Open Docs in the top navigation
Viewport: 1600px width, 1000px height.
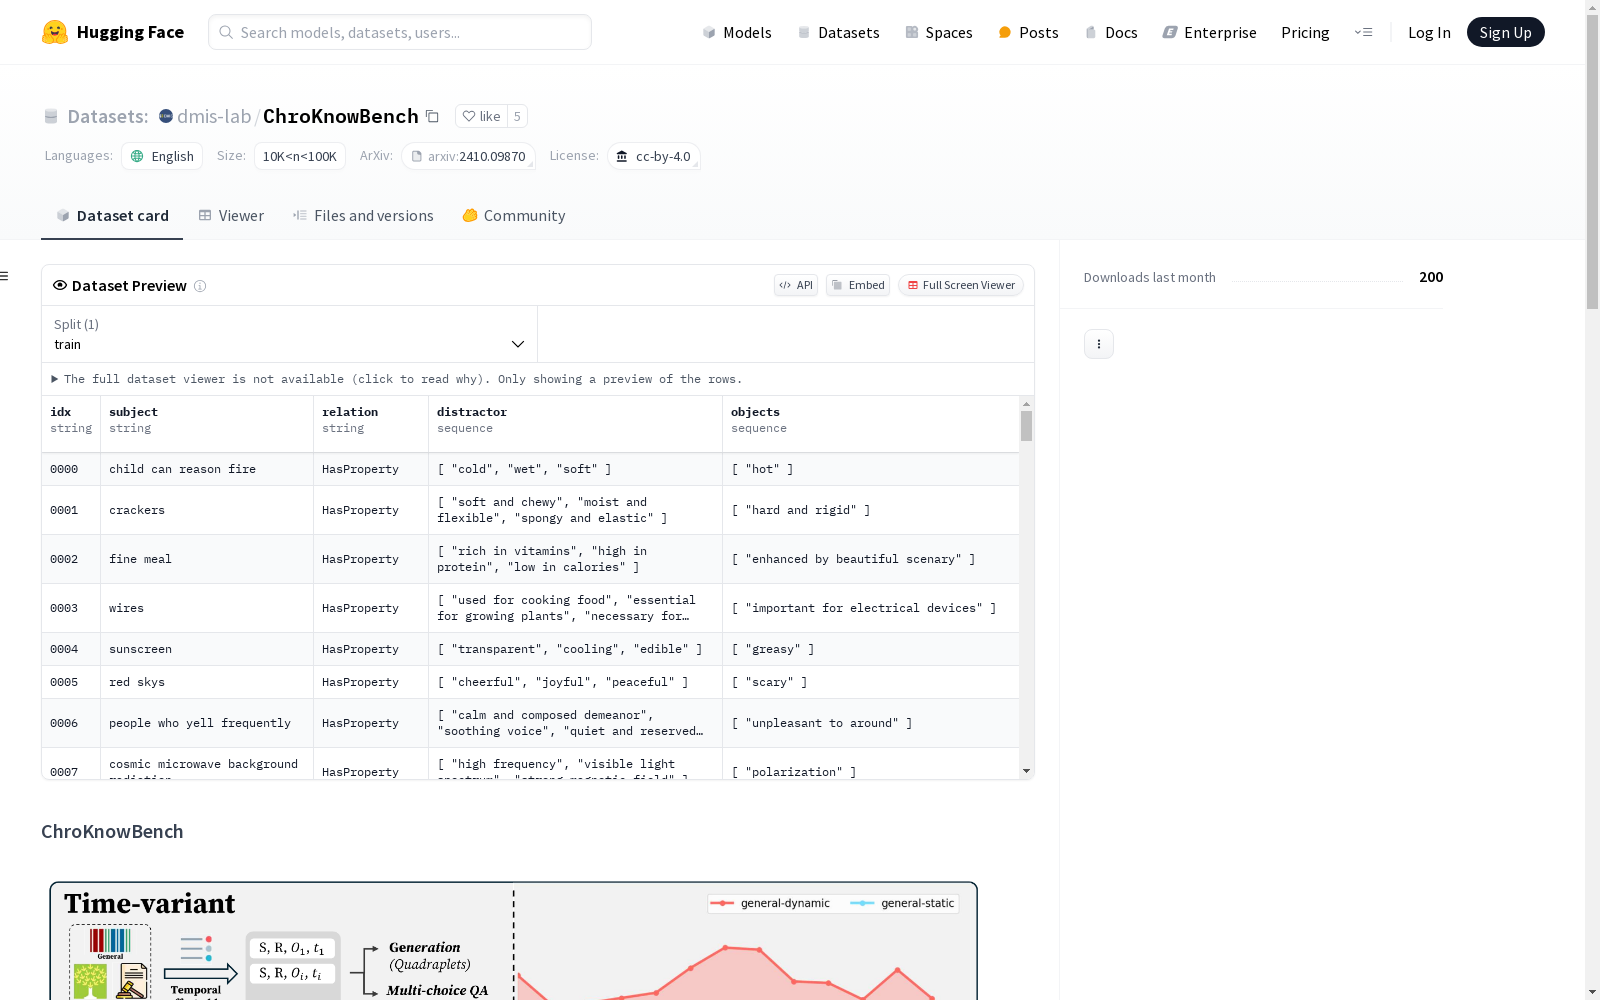coord(1111,32)
